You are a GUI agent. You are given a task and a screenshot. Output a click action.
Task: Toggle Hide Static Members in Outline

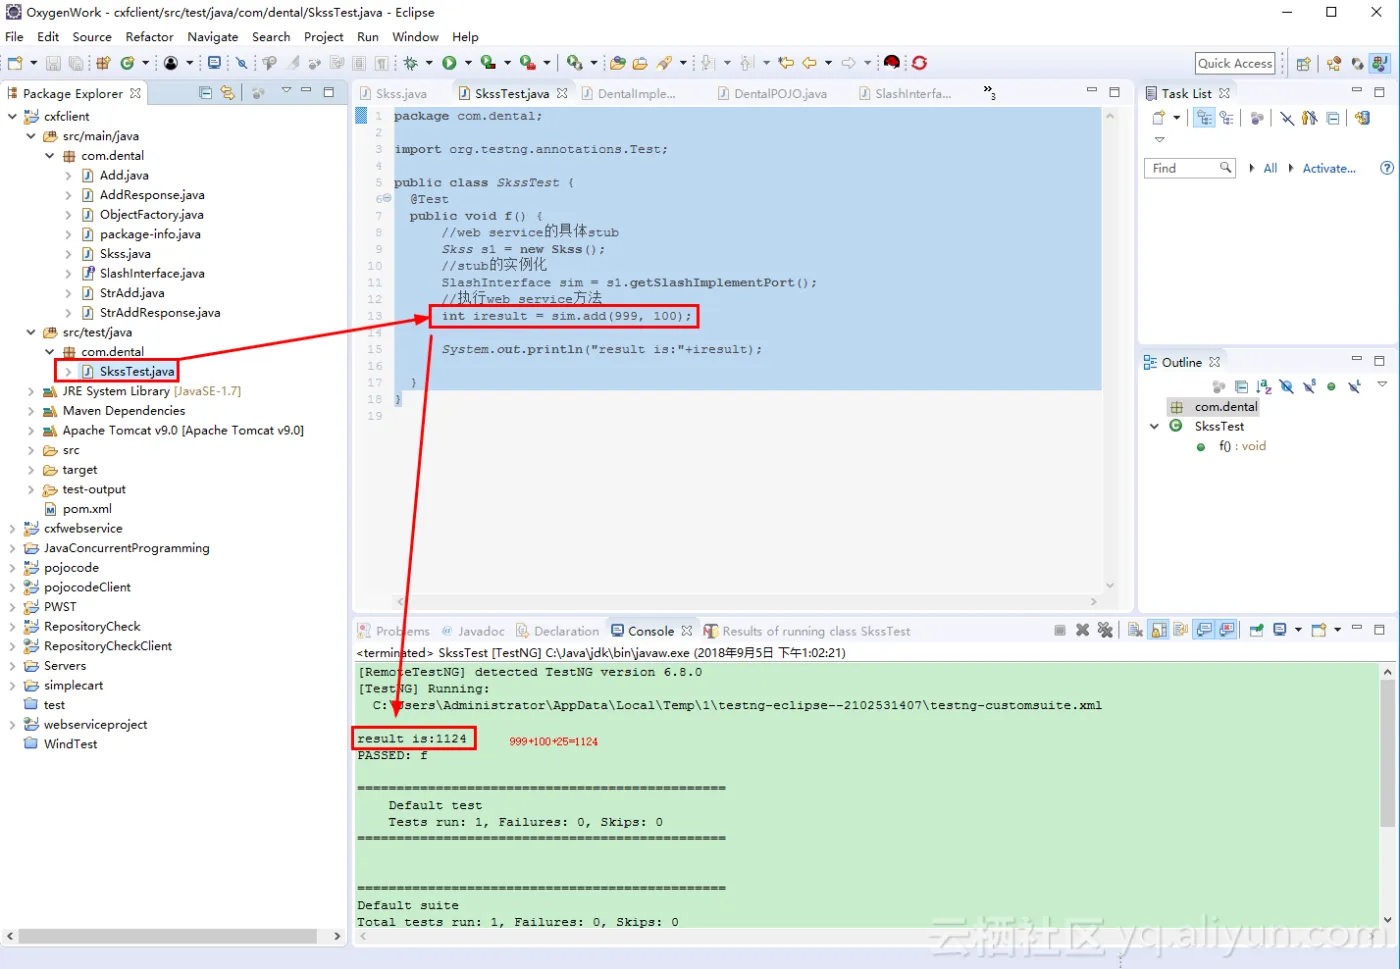click(1309, 386)
